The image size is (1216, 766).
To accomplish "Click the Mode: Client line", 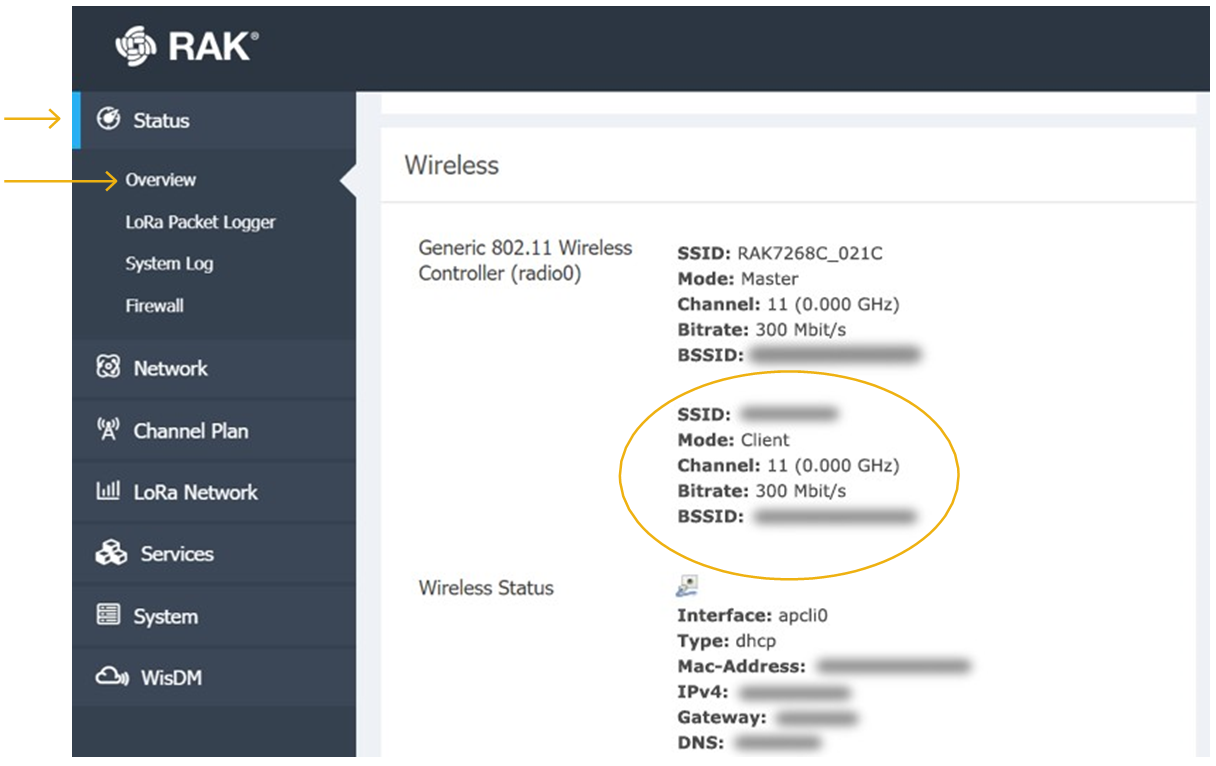I will (x=733, y=440).
